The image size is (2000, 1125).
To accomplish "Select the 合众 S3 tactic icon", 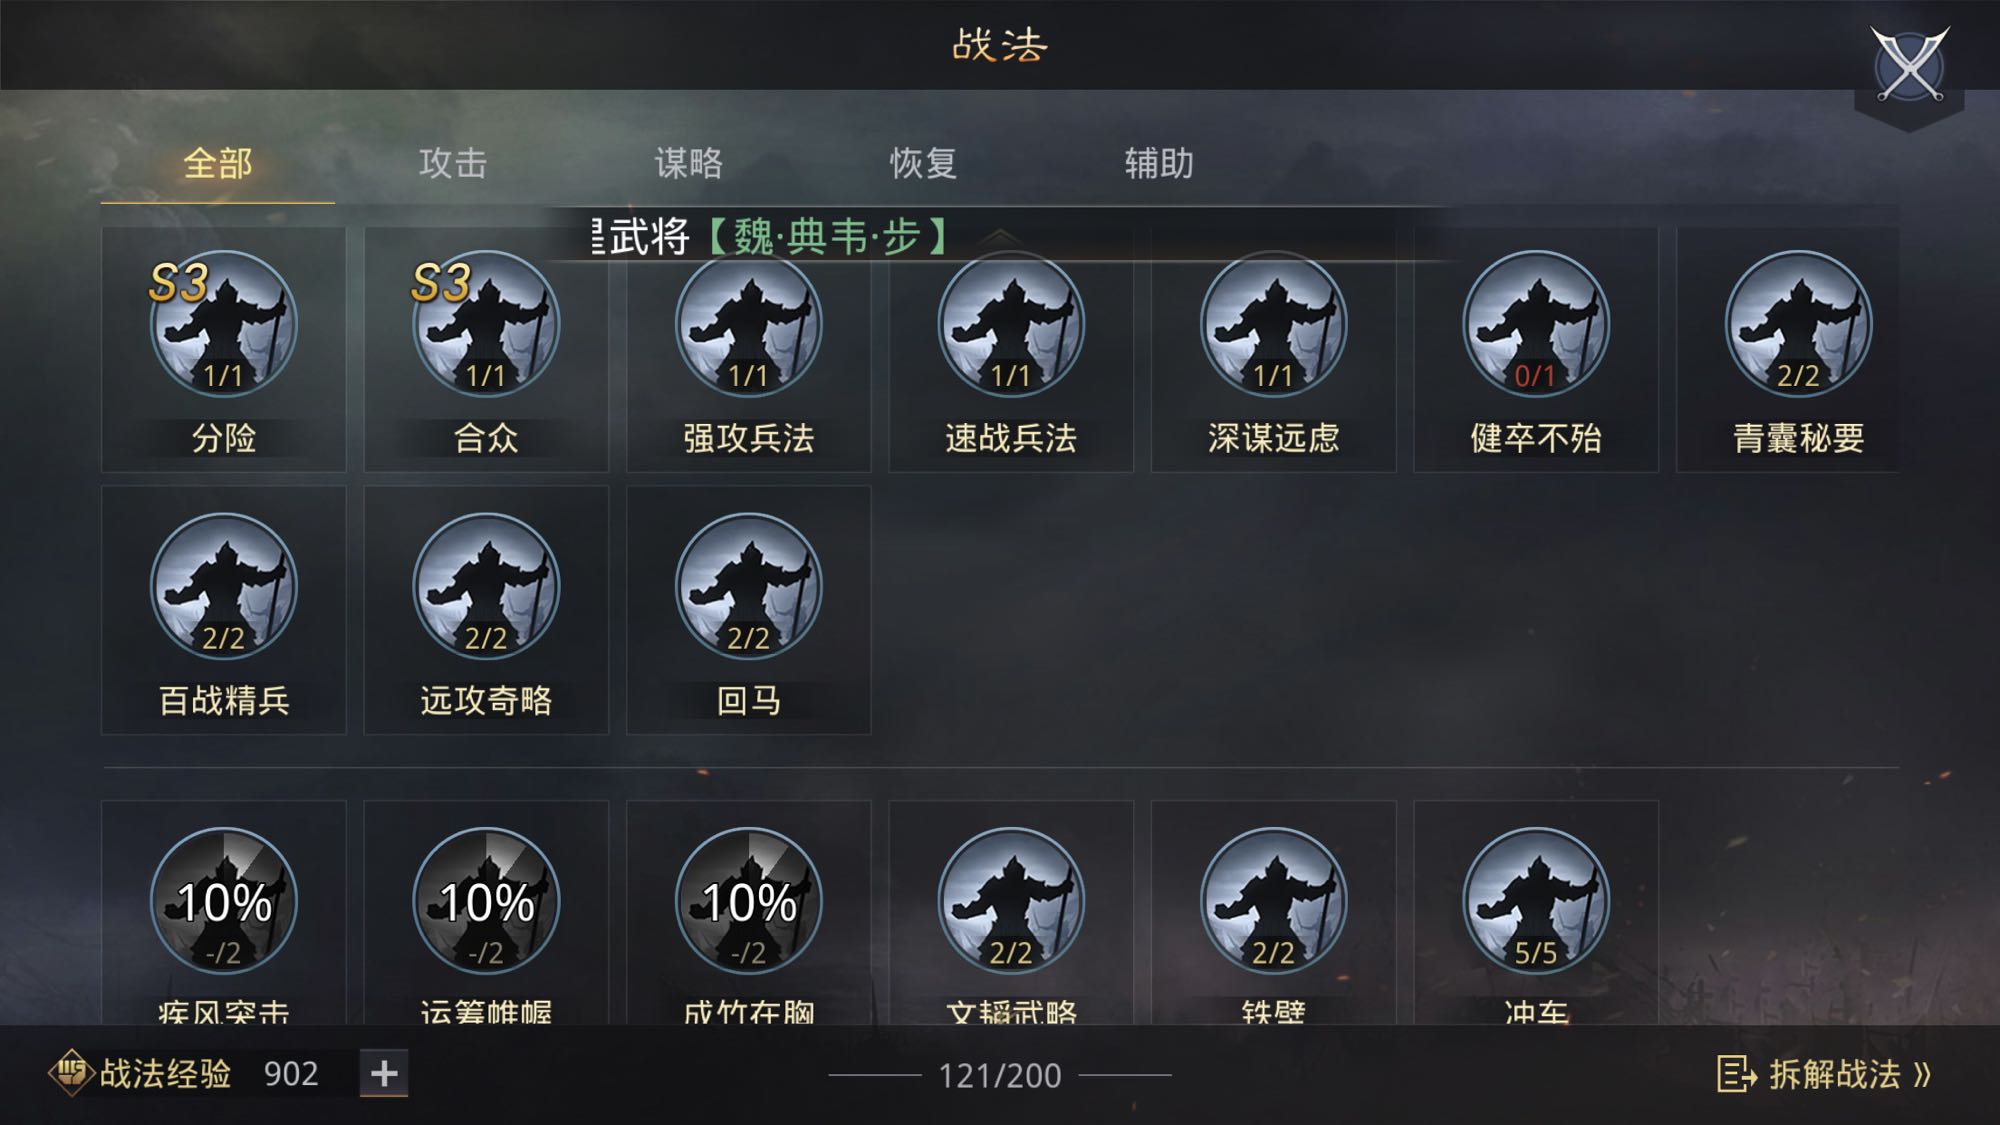I will 486,324.
